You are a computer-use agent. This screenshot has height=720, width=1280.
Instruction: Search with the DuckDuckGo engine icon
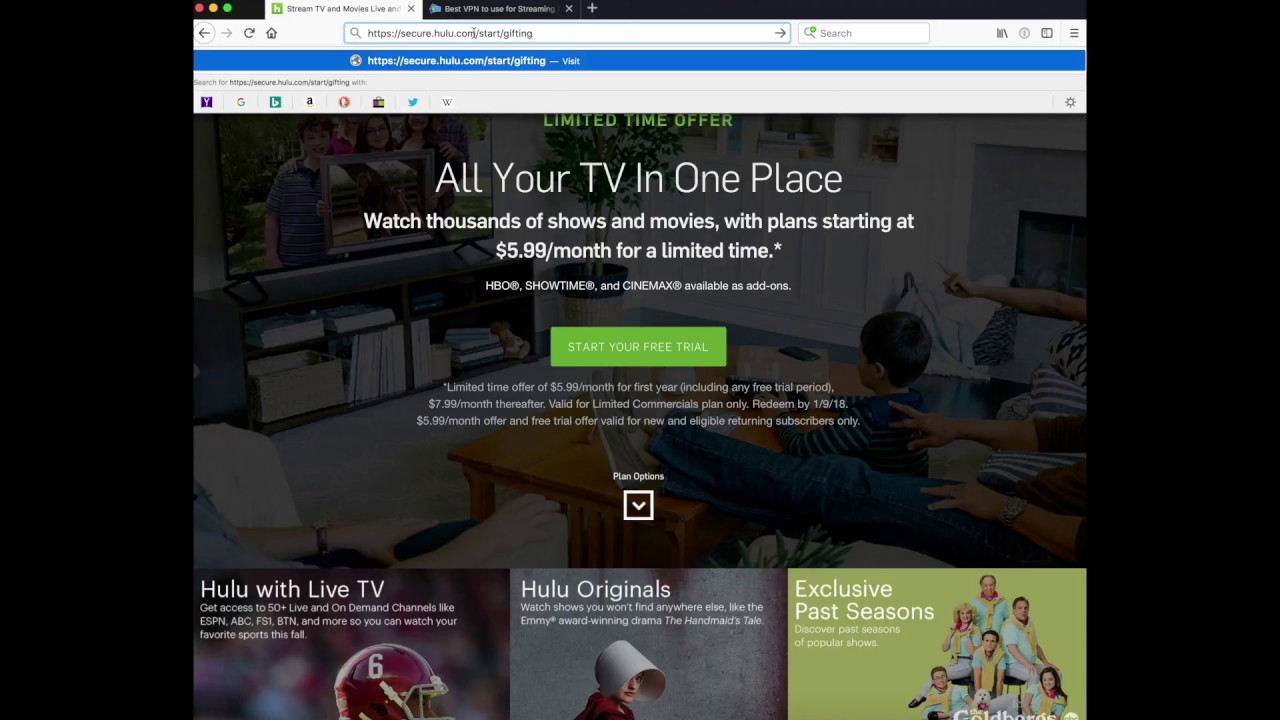pos(344,102)
